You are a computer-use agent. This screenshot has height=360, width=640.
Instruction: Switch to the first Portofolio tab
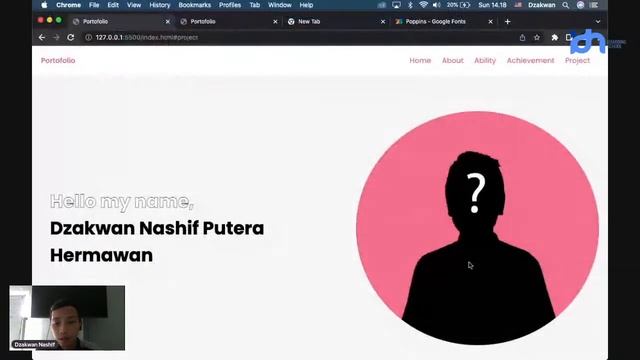[121, 22]
